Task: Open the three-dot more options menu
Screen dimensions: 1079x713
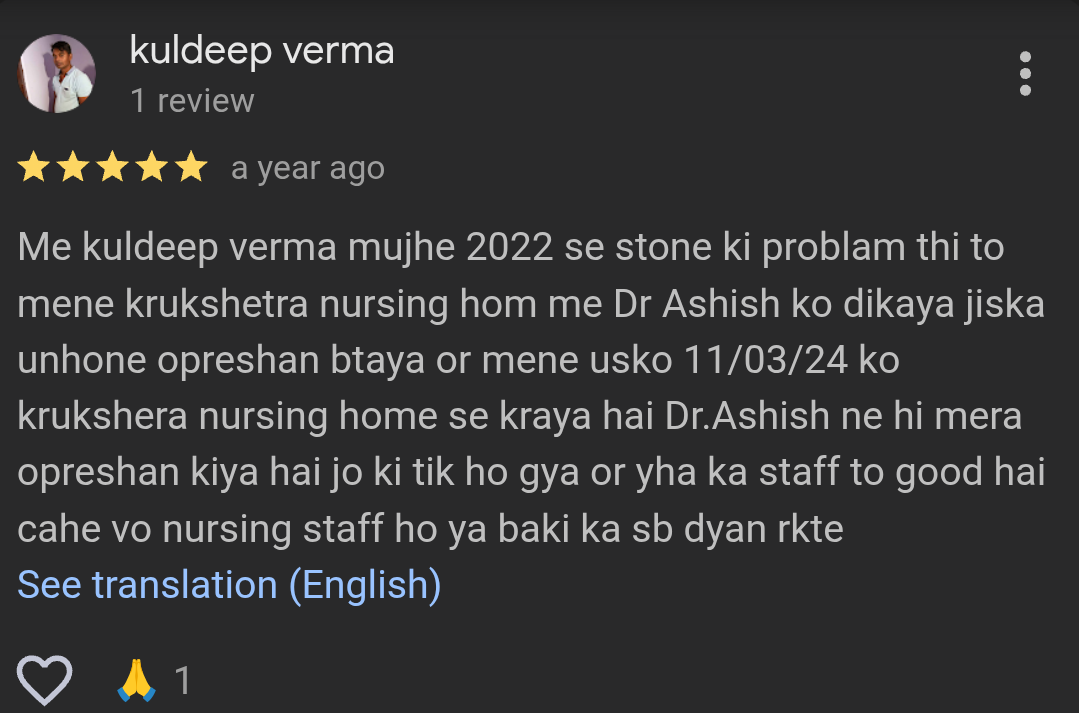Action: pyautogui.click(x=1025, y=74)
